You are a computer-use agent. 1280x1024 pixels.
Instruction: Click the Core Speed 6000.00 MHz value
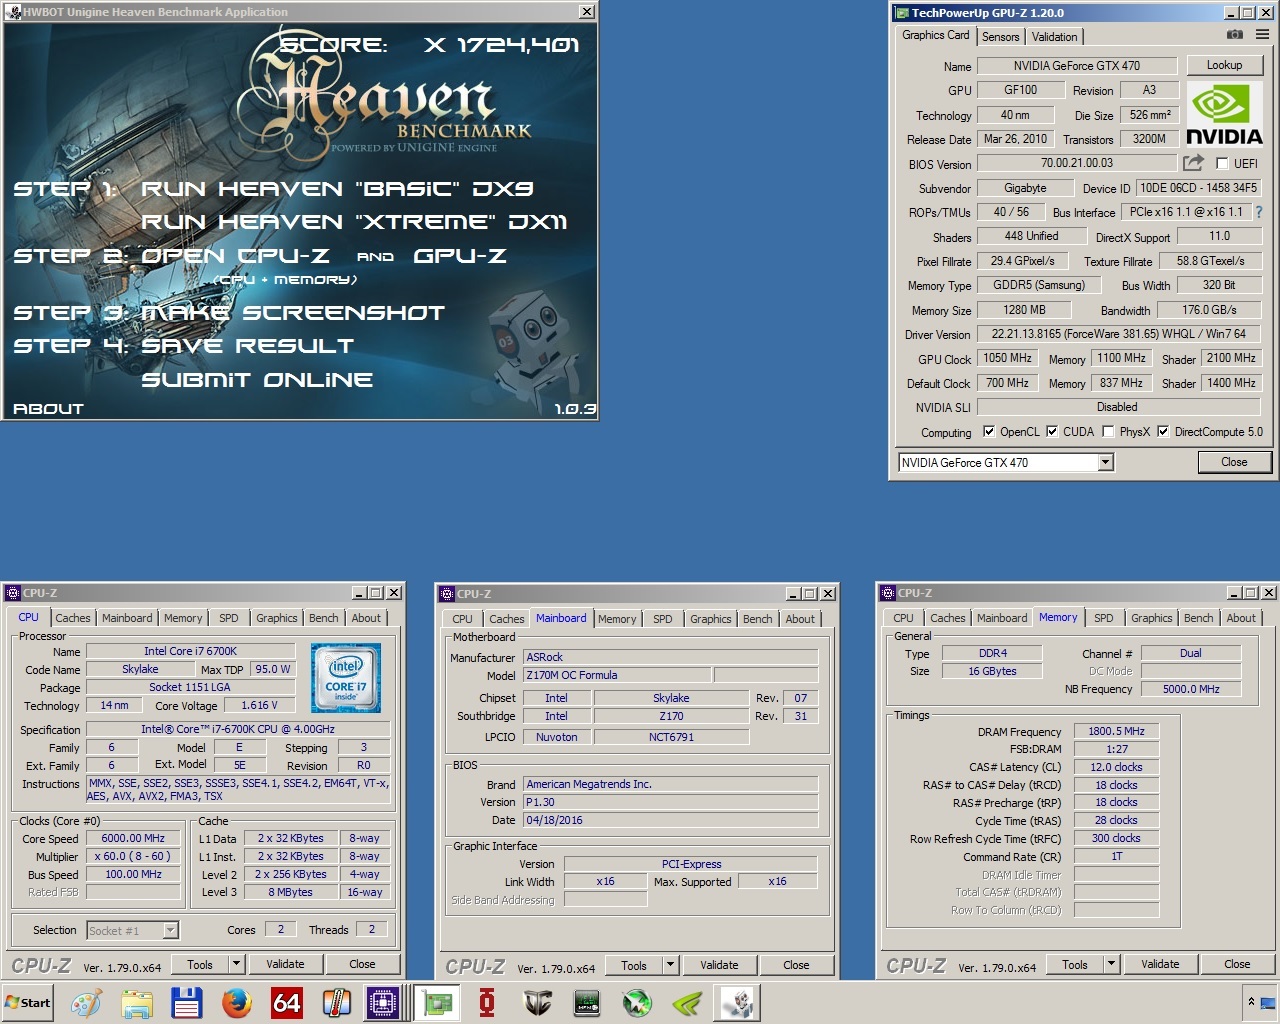[x=133, y=838]
